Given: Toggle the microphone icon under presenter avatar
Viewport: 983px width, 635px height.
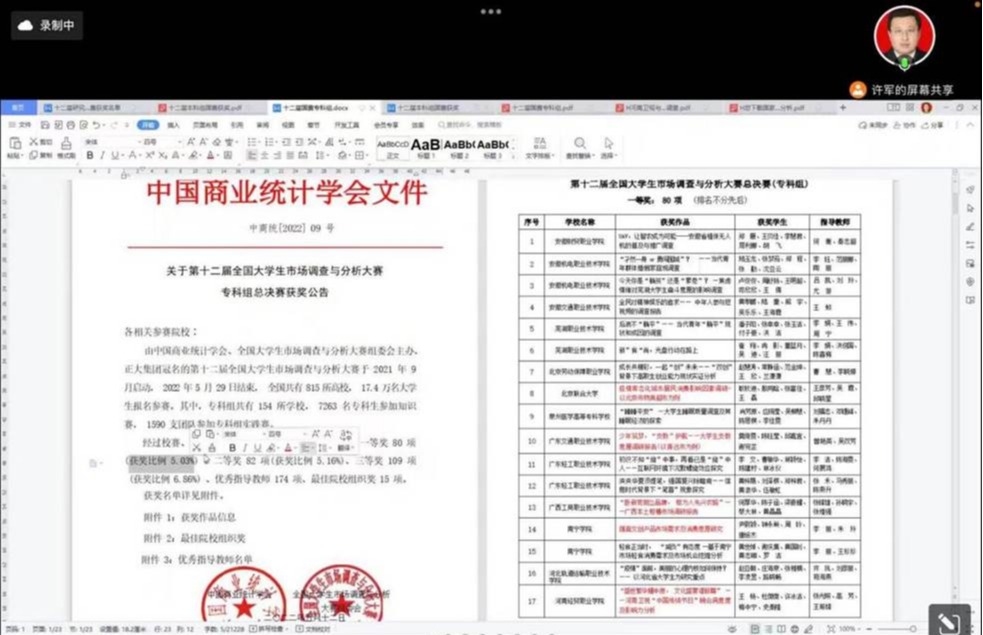Looking at the screenshot, I should tap(904, 63).
